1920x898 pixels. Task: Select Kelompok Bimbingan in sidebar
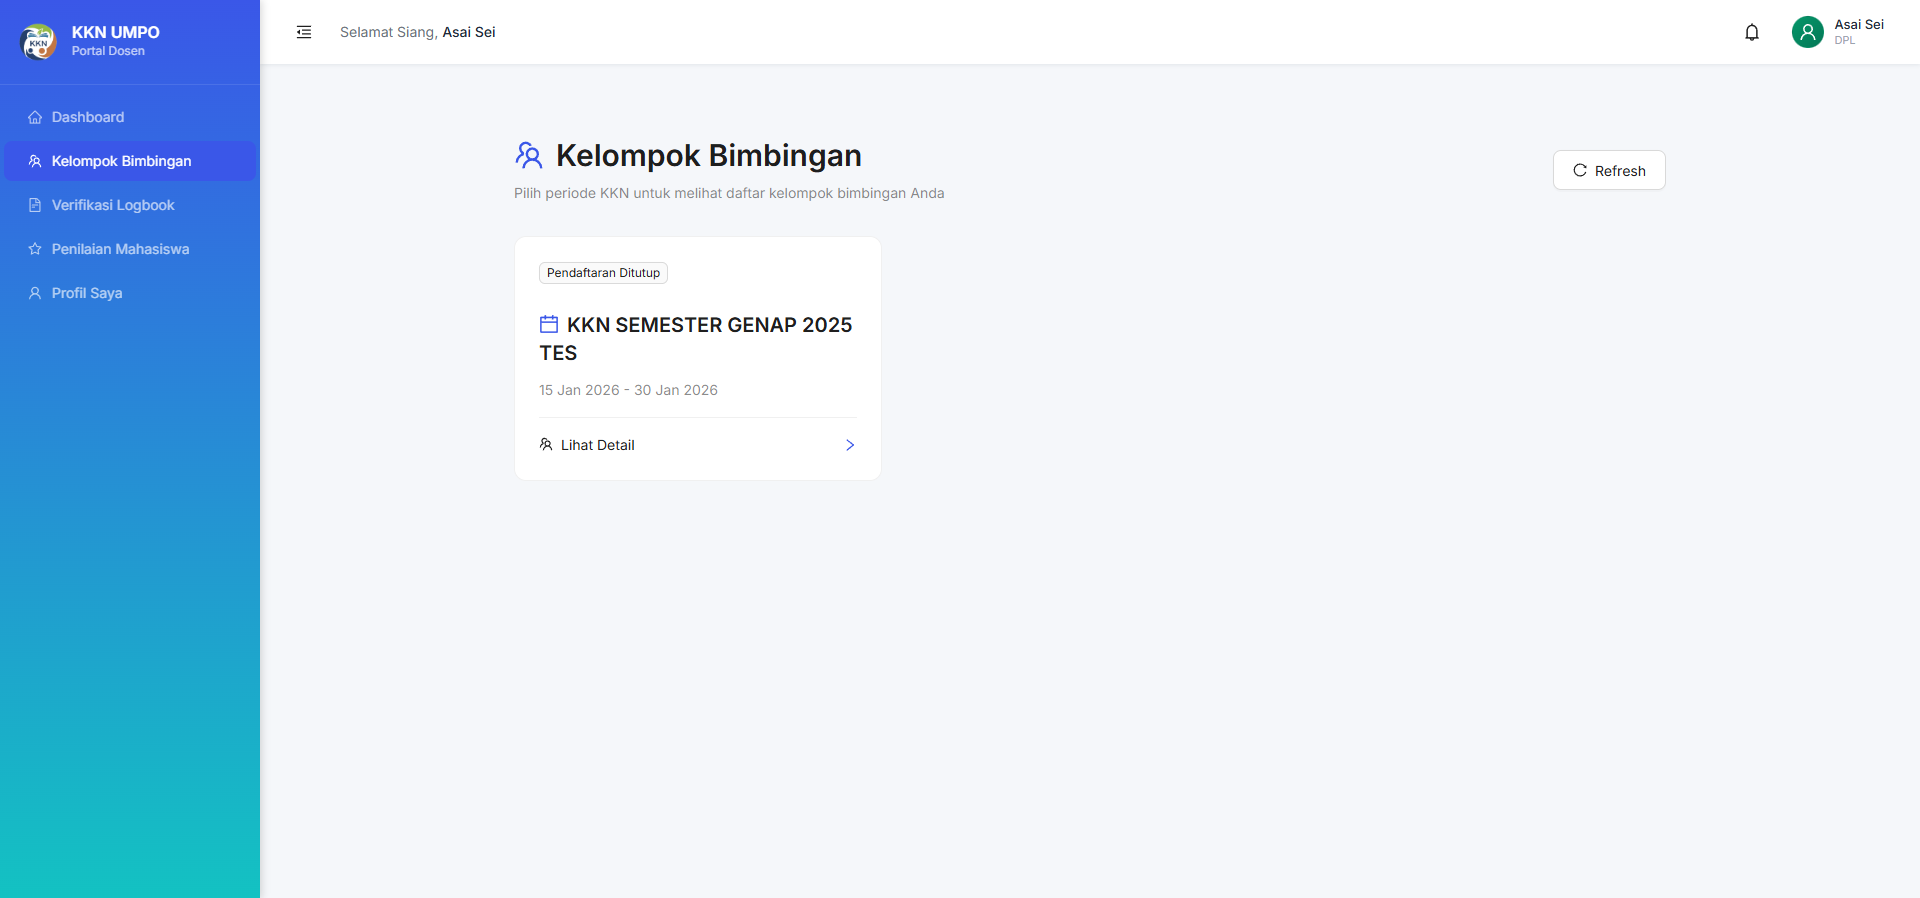point(130,161)
